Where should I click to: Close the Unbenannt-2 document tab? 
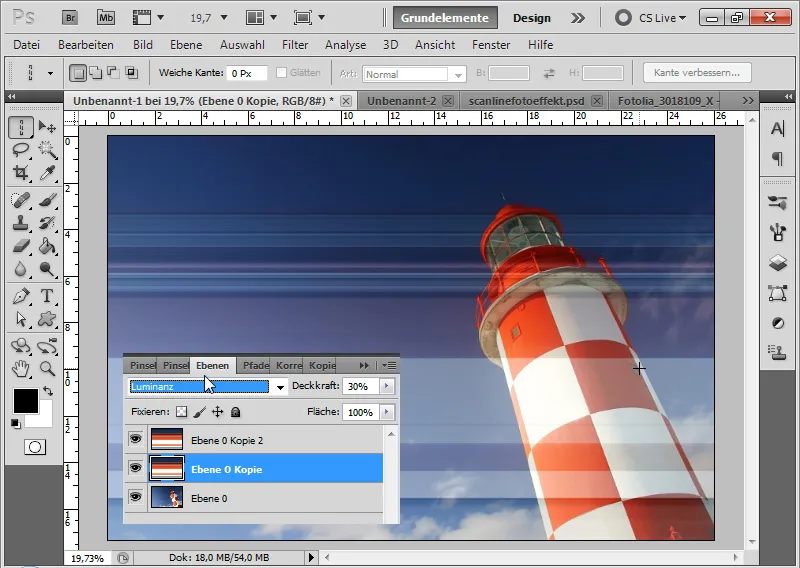click(447, 101)
